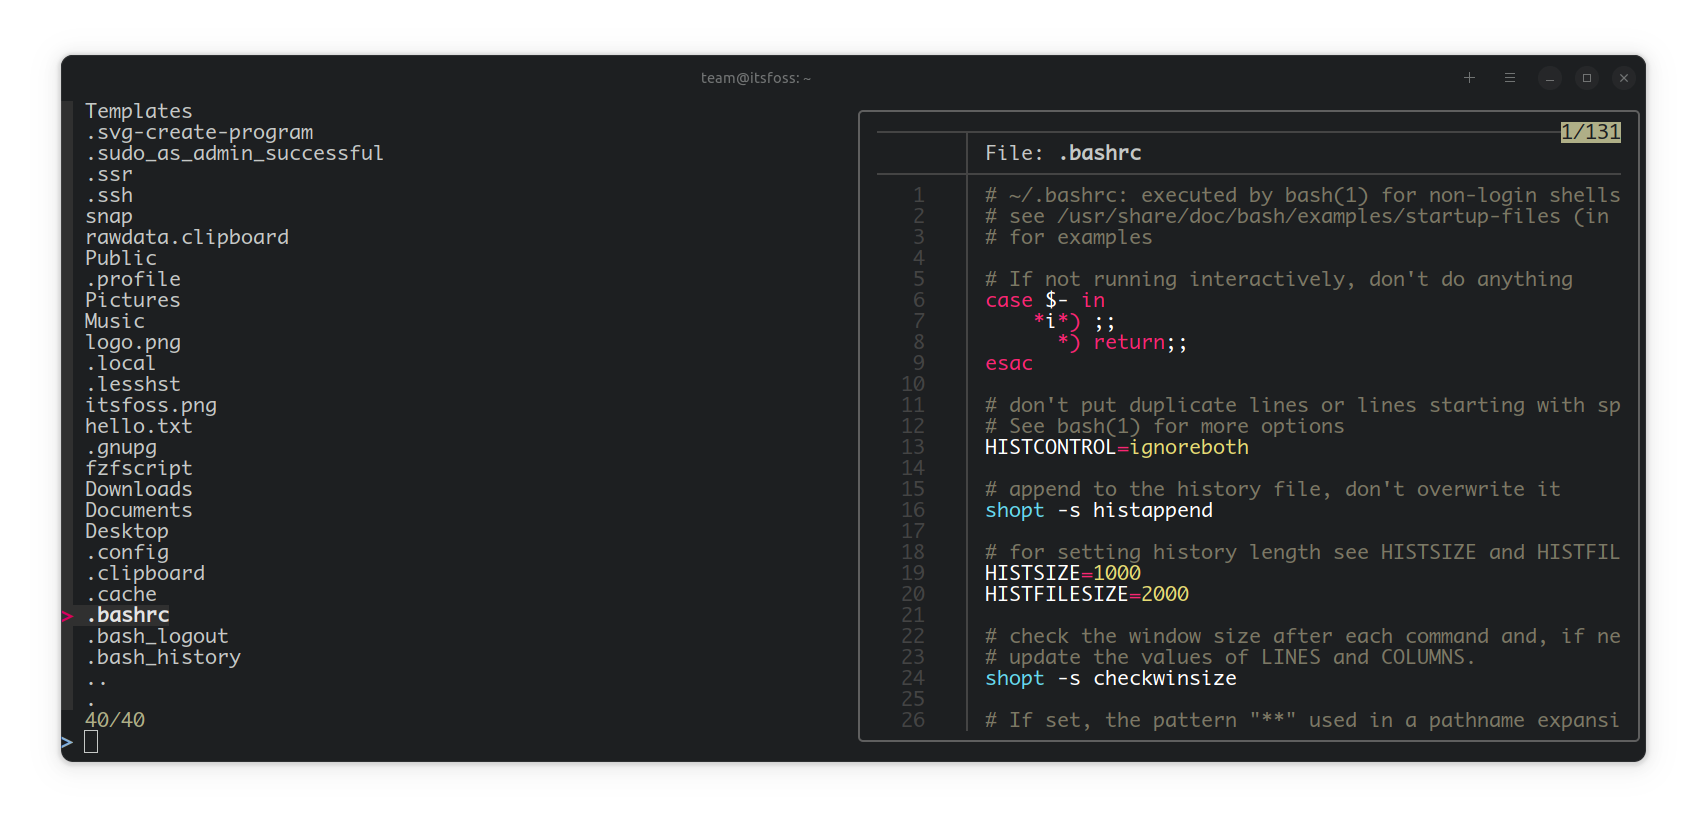Close the terminal window
Viewport: 1707px width, 829px height.
point(1624,78)
